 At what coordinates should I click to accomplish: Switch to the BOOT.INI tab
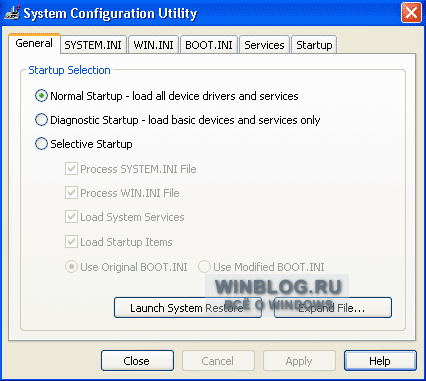tap(209, 45)
